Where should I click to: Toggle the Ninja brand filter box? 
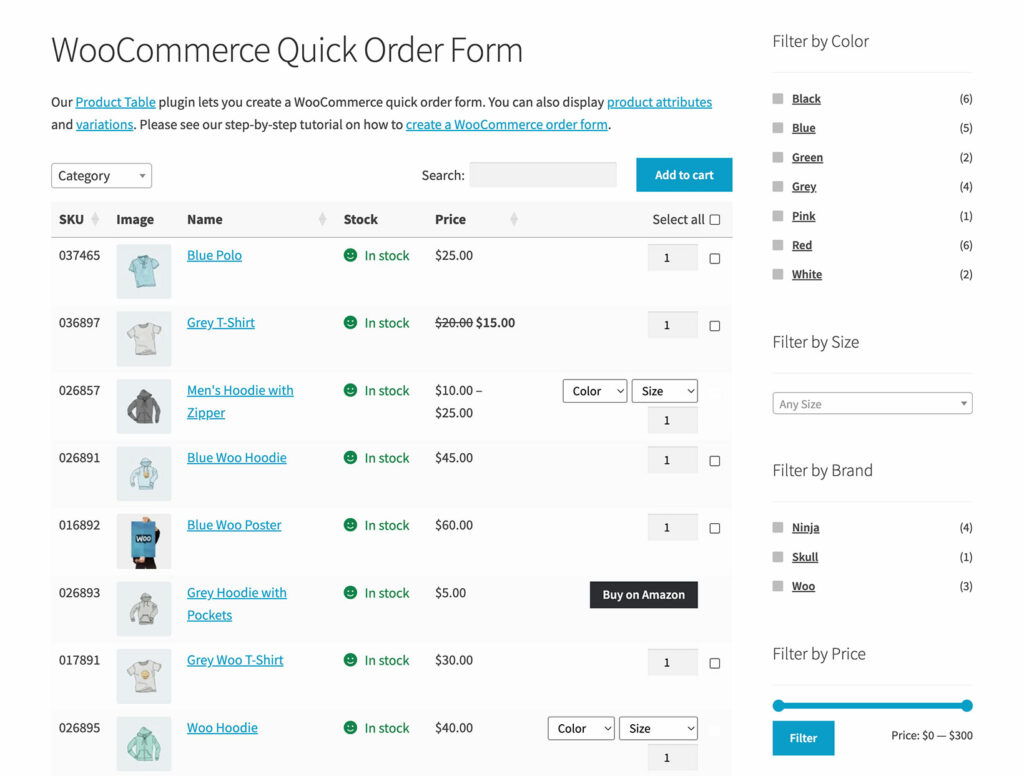coord(778,527)
